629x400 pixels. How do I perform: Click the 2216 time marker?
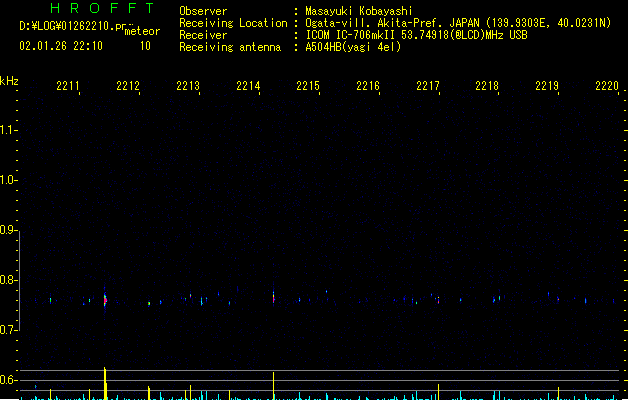[368, 86]
